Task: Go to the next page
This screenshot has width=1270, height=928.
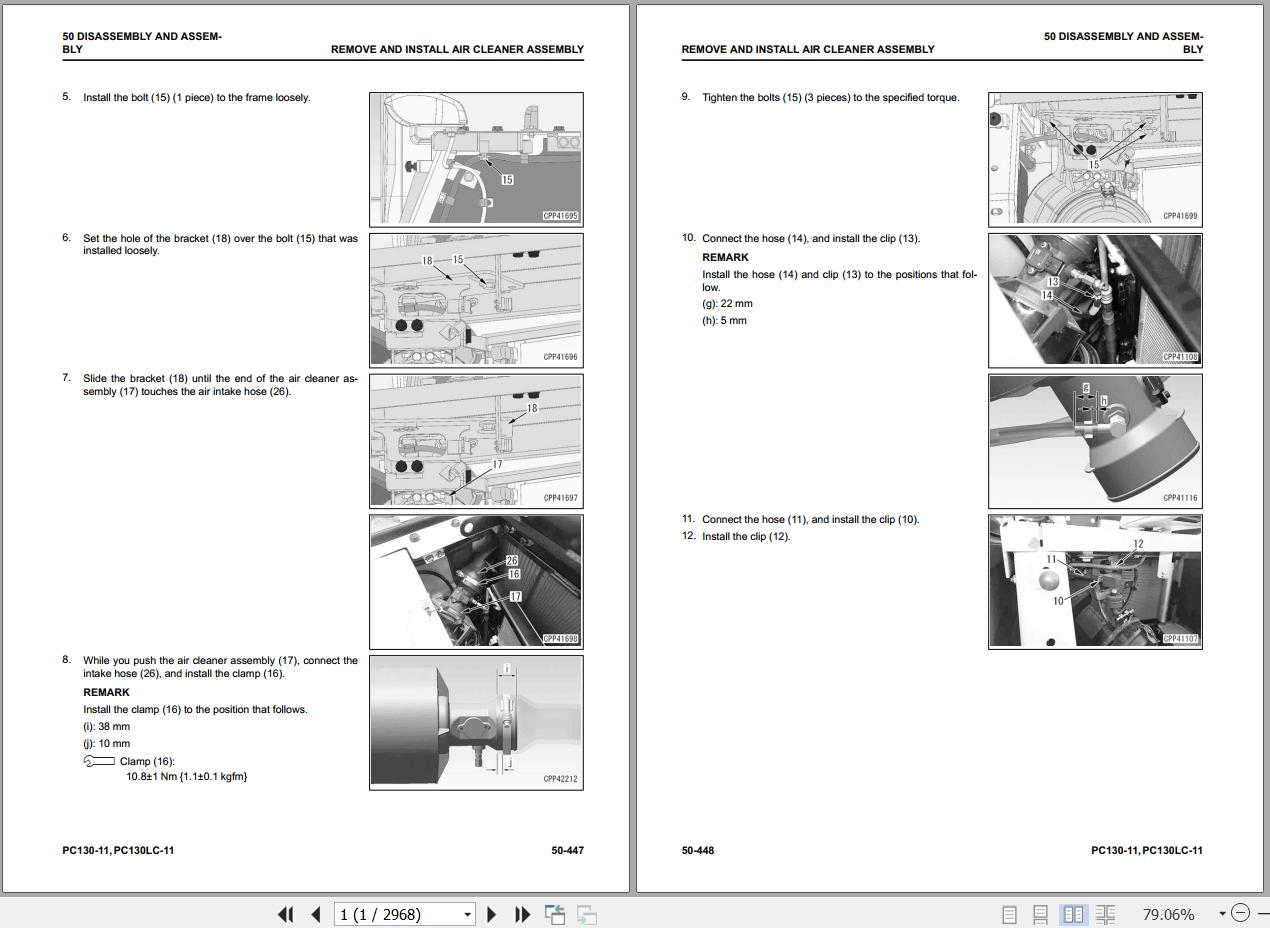Action: pos(491,914)
